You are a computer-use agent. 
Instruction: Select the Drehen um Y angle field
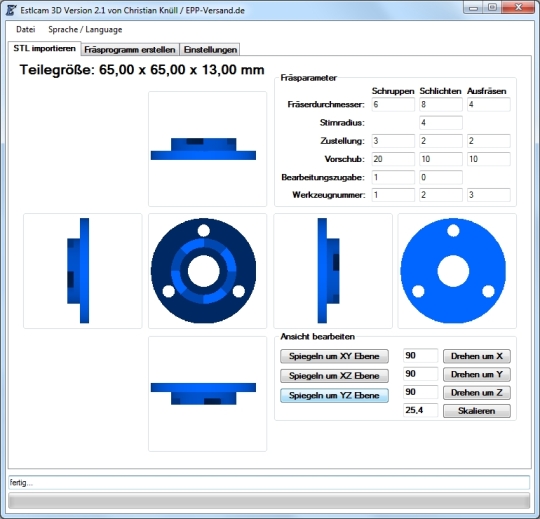(420, 374)
